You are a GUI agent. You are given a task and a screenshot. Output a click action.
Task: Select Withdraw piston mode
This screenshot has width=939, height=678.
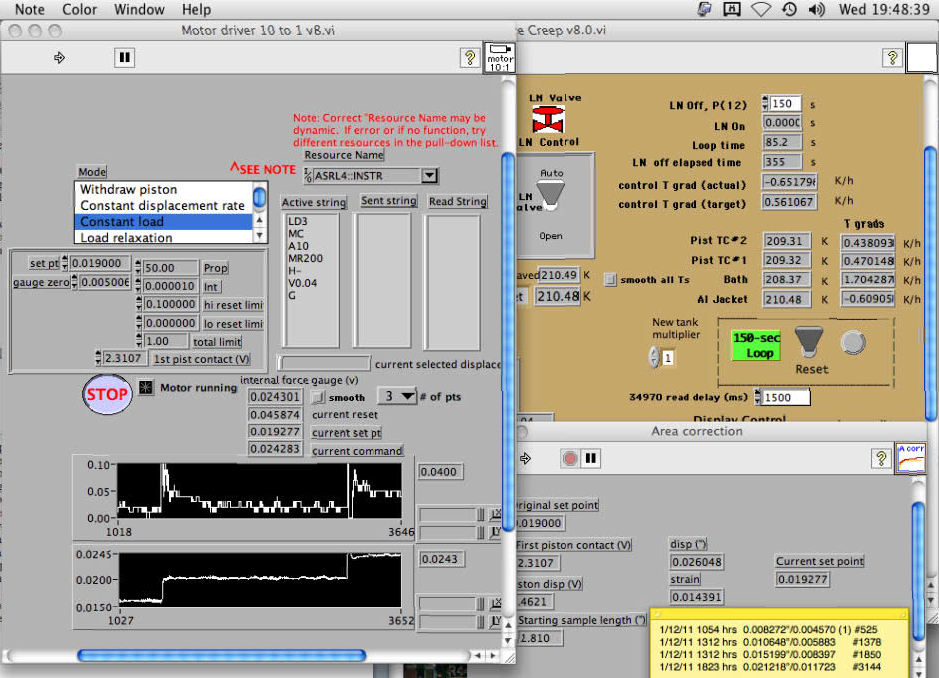128,189
